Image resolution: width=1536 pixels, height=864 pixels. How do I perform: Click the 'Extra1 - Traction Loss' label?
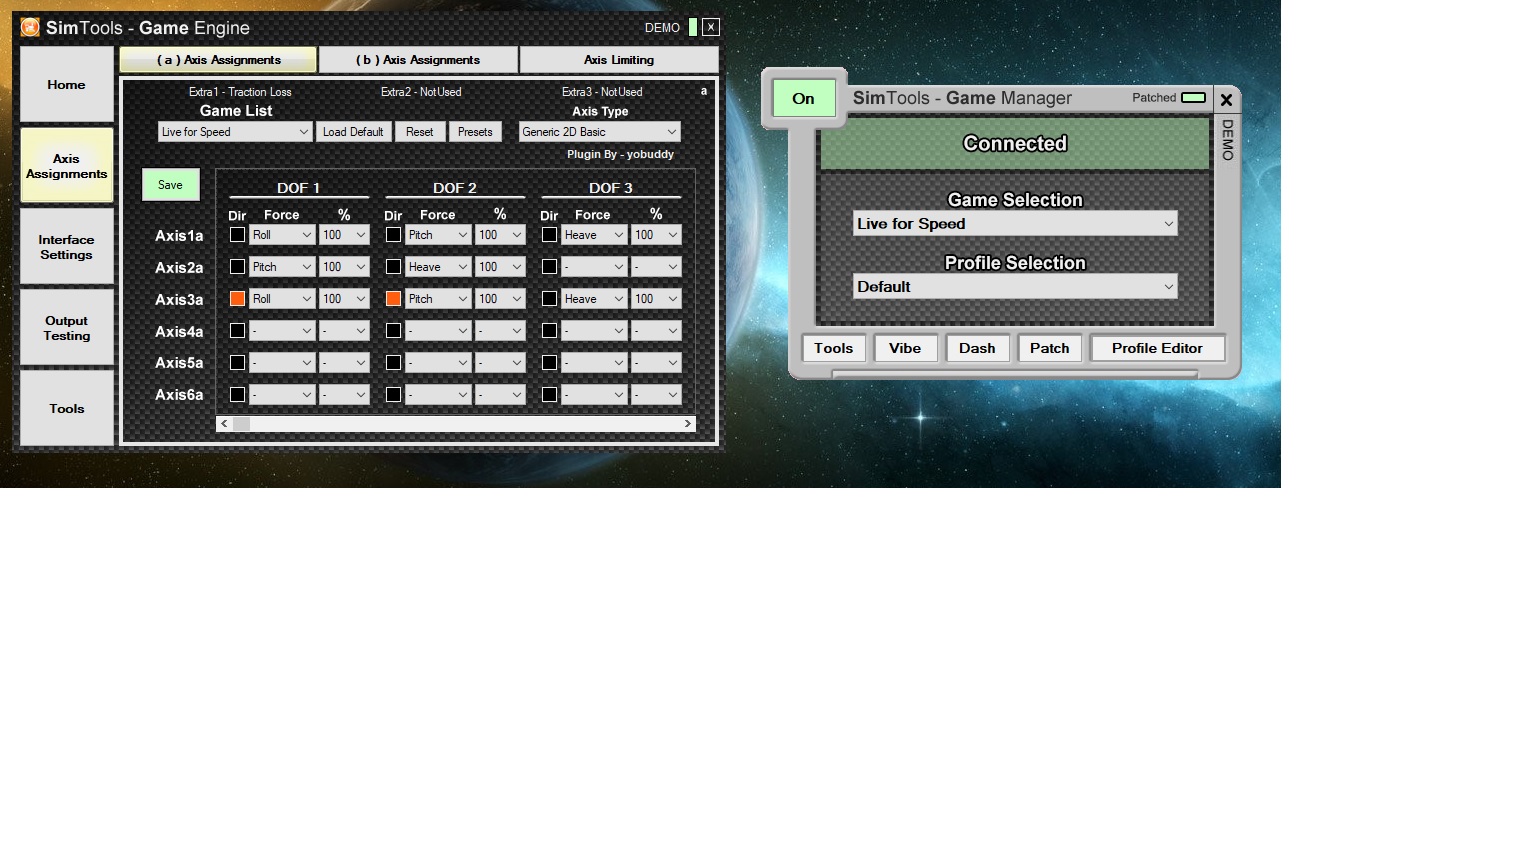(x=240, y=92)
